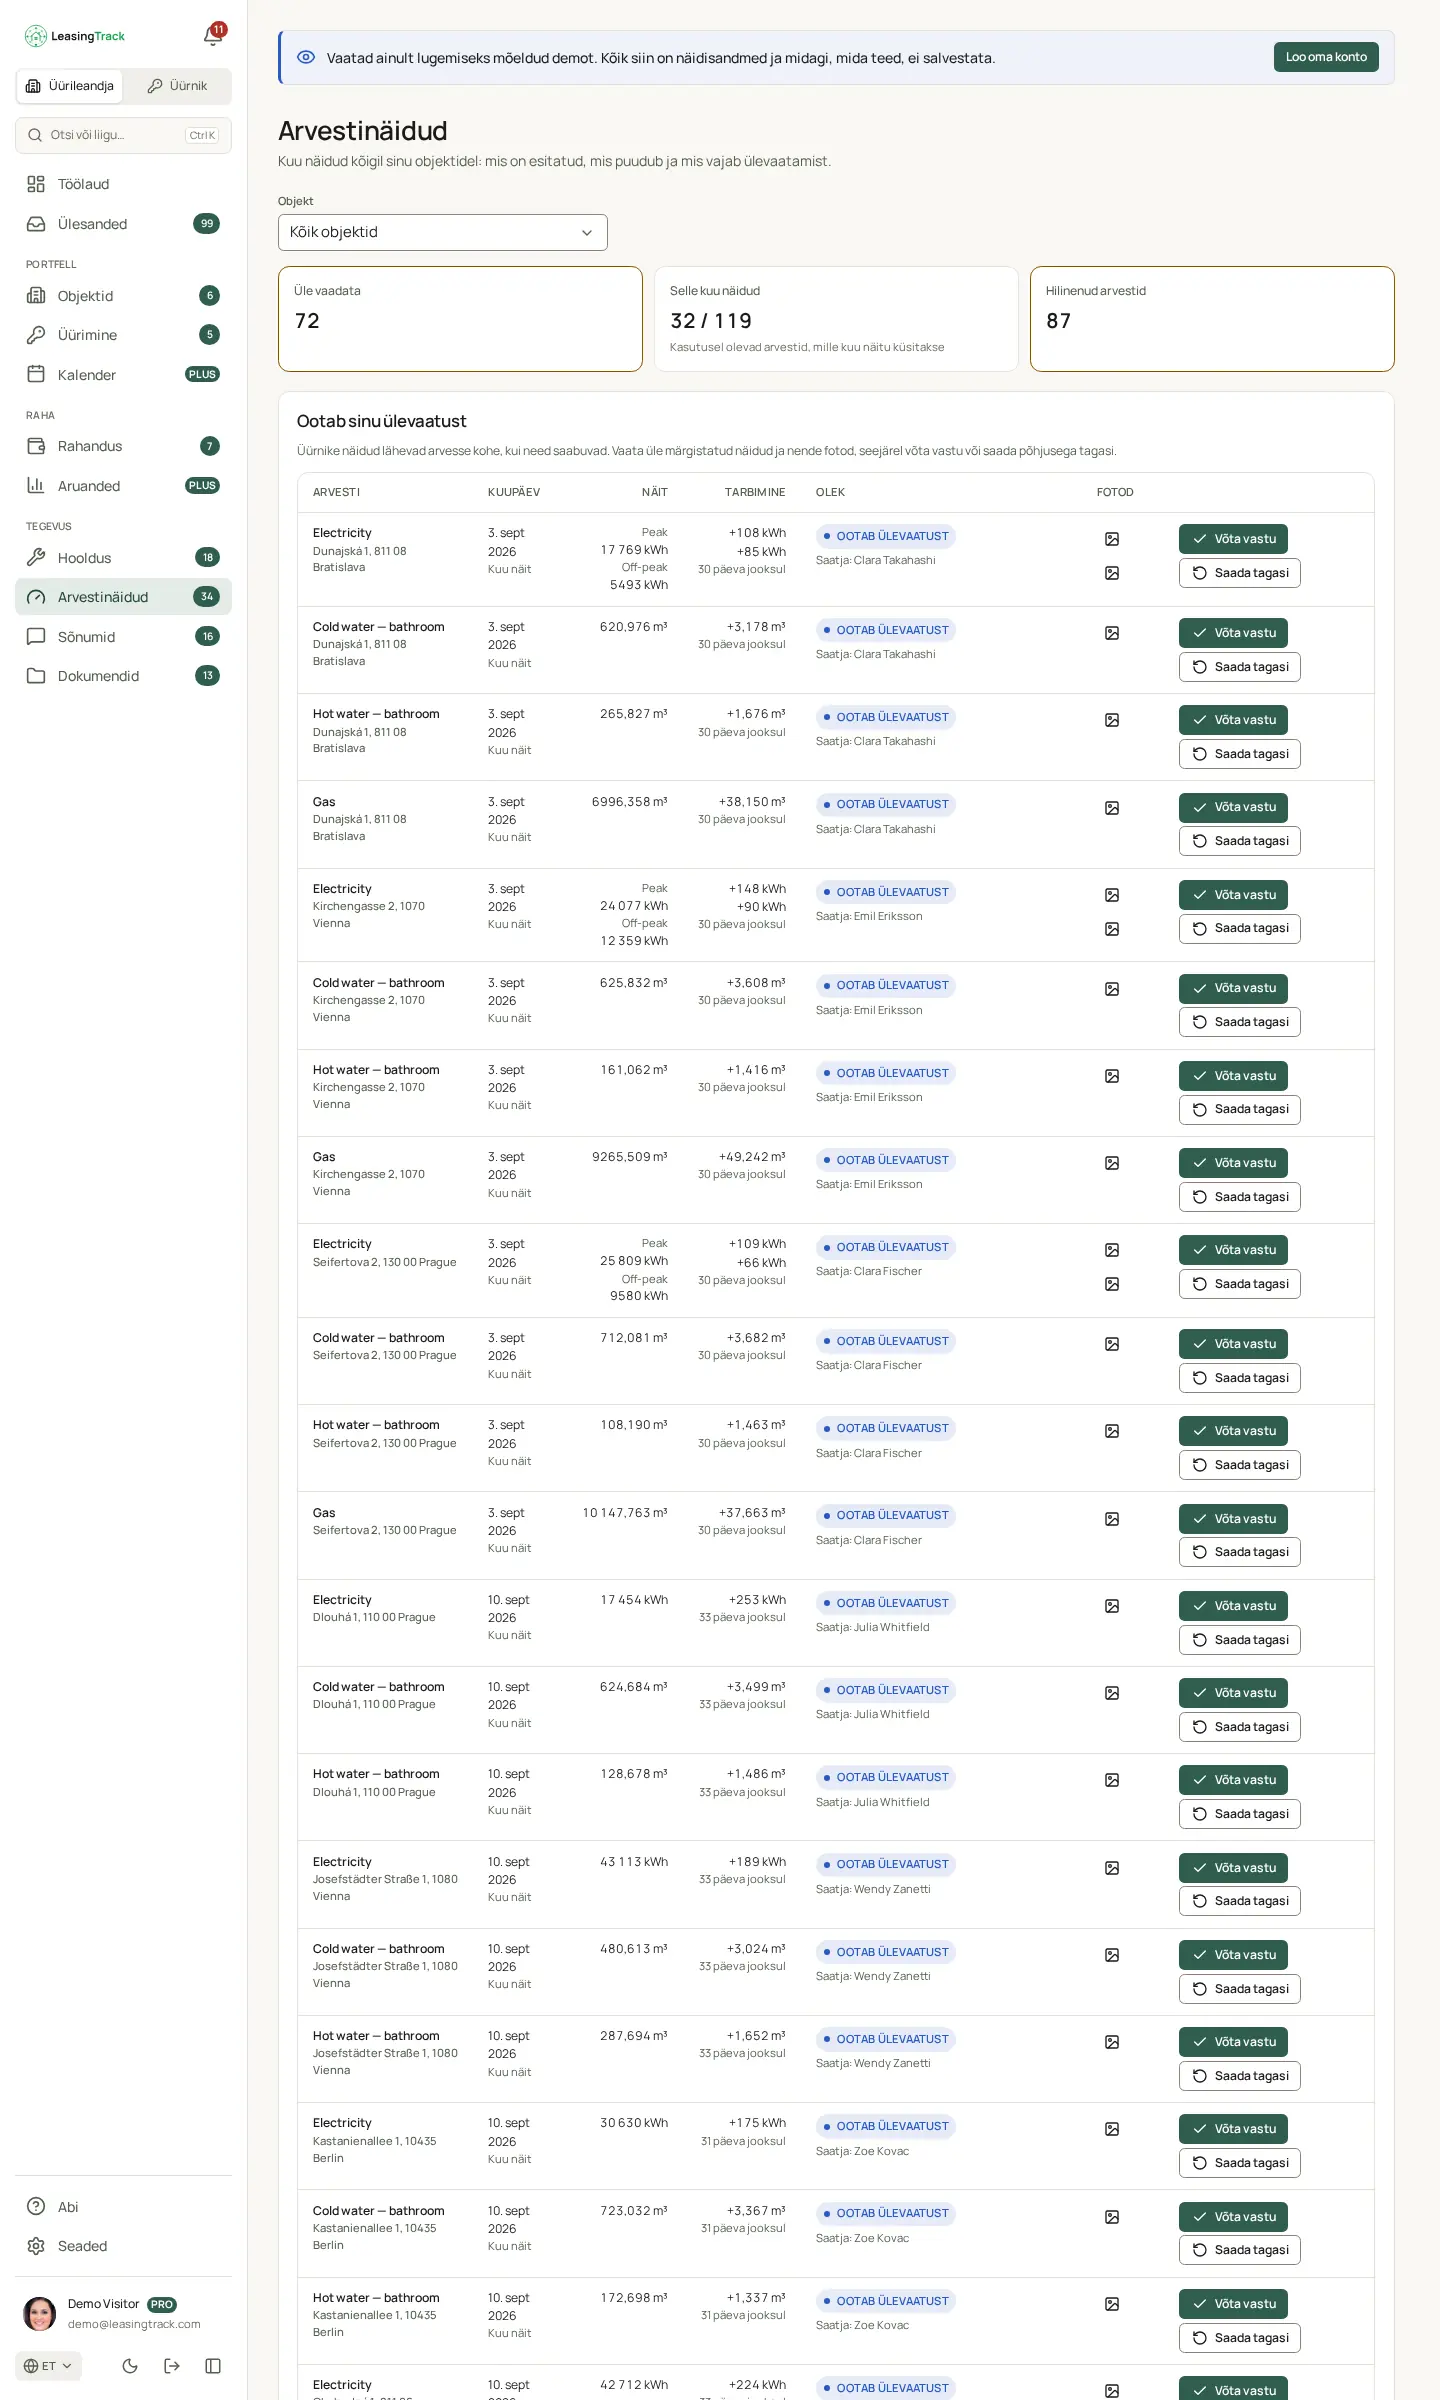
Task: View photo for Cold water Dunajská reading
Action: [1112, 633]
